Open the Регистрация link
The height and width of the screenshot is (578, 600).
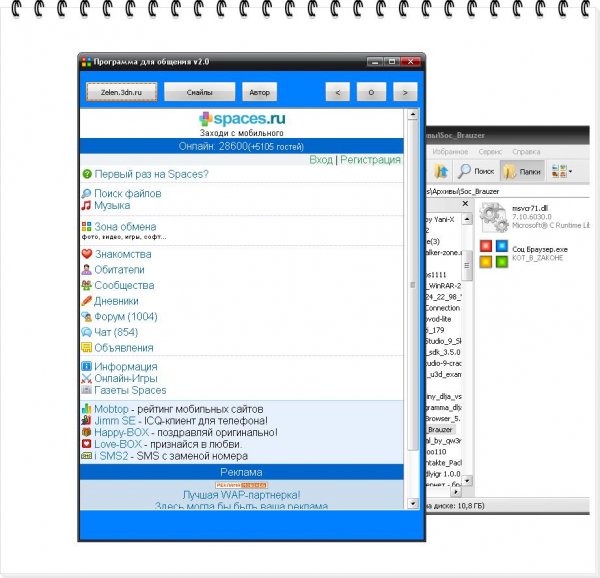click(x=370, y=160)
